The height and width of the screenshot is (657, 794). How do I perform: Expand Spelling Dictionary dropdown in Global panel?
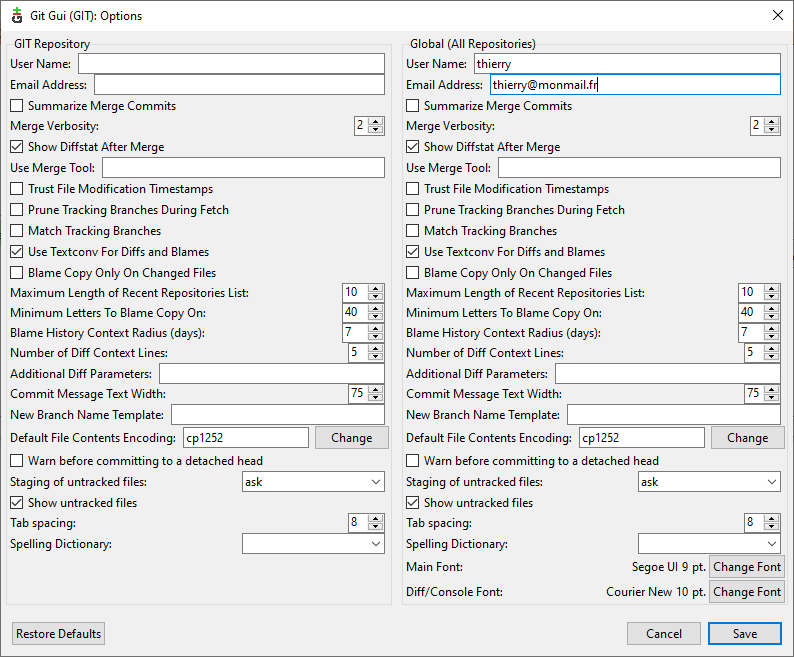(x=709, y=544)
